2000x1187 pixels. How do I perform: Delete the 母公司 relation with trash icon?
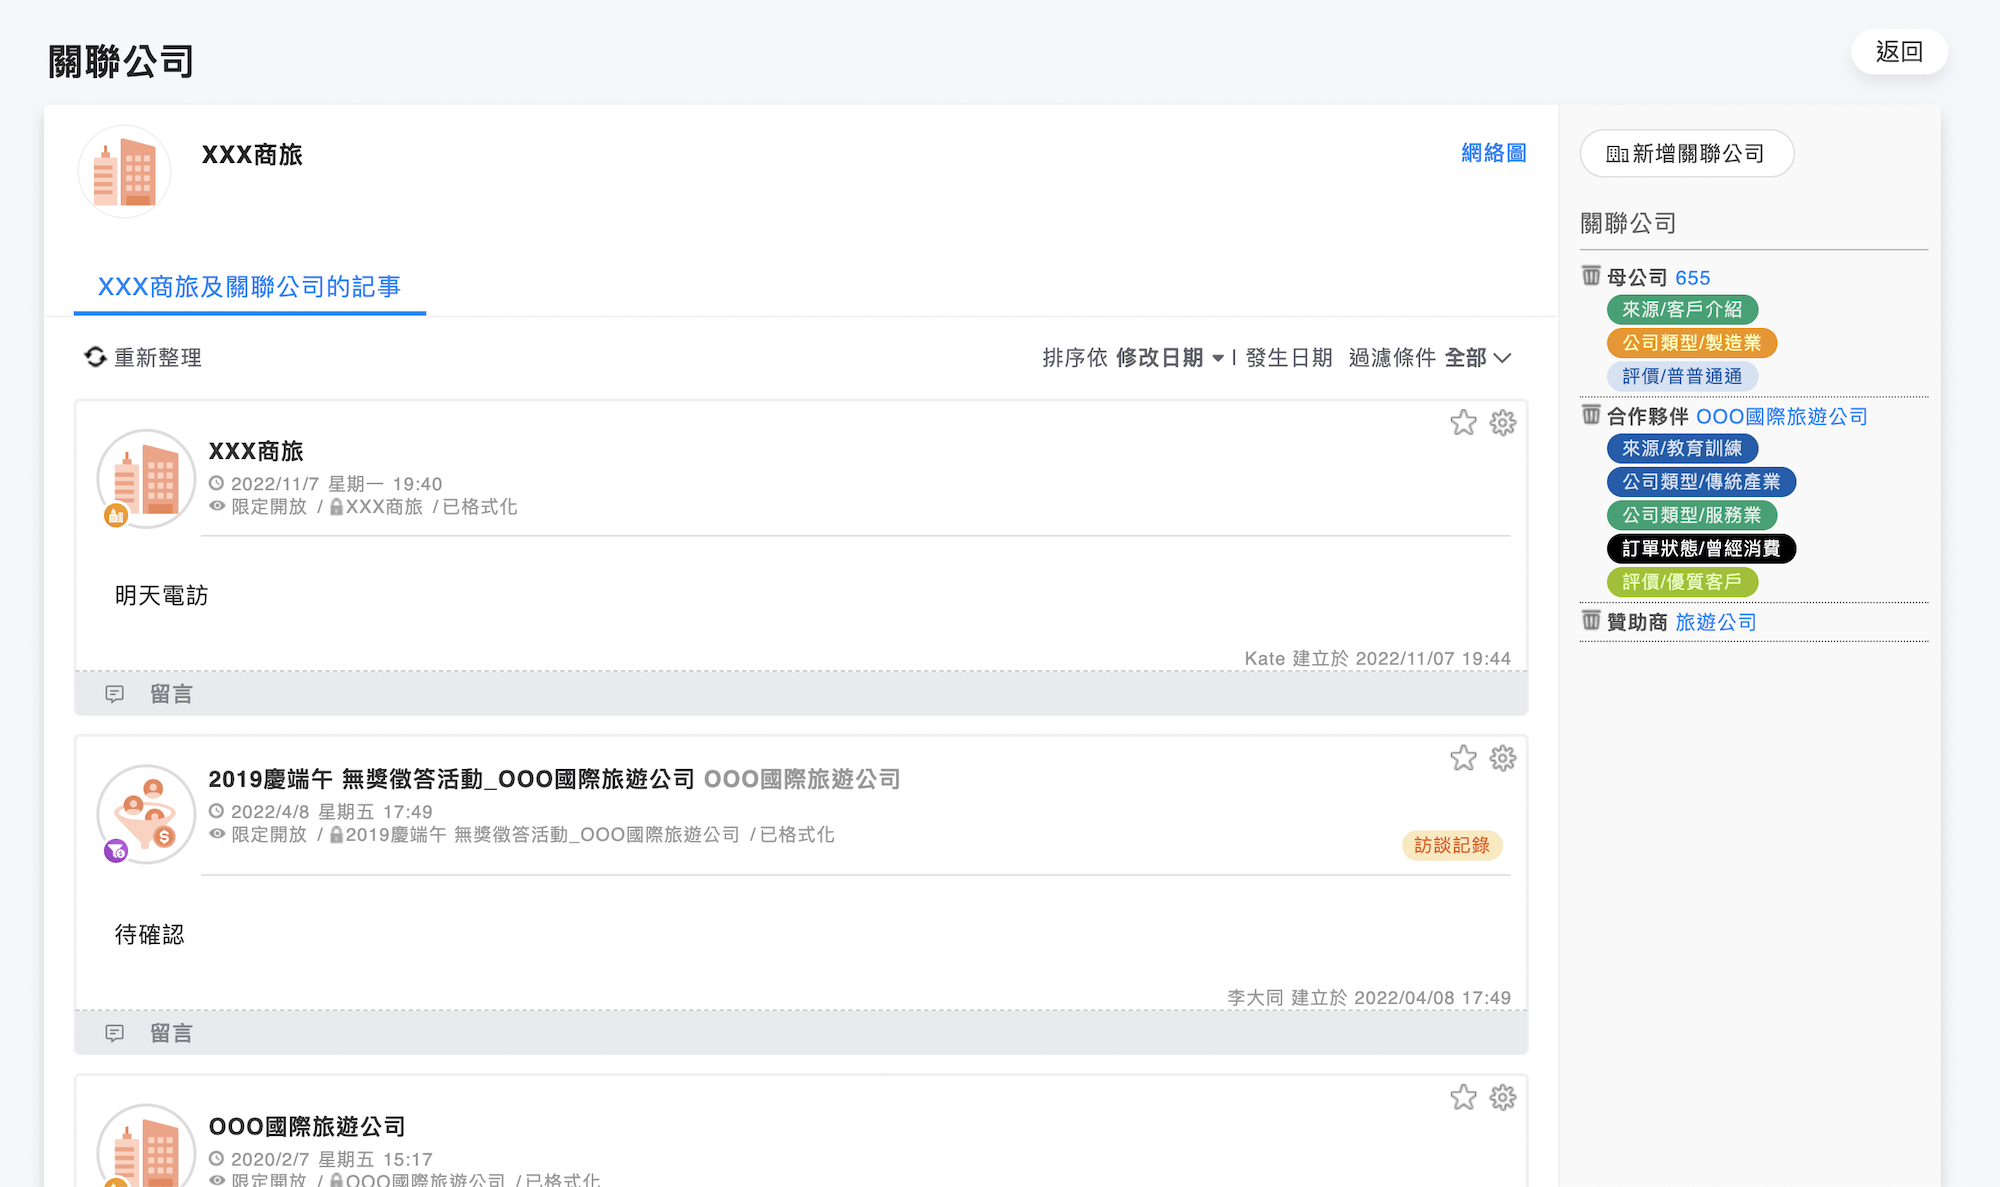point(1591,276)
